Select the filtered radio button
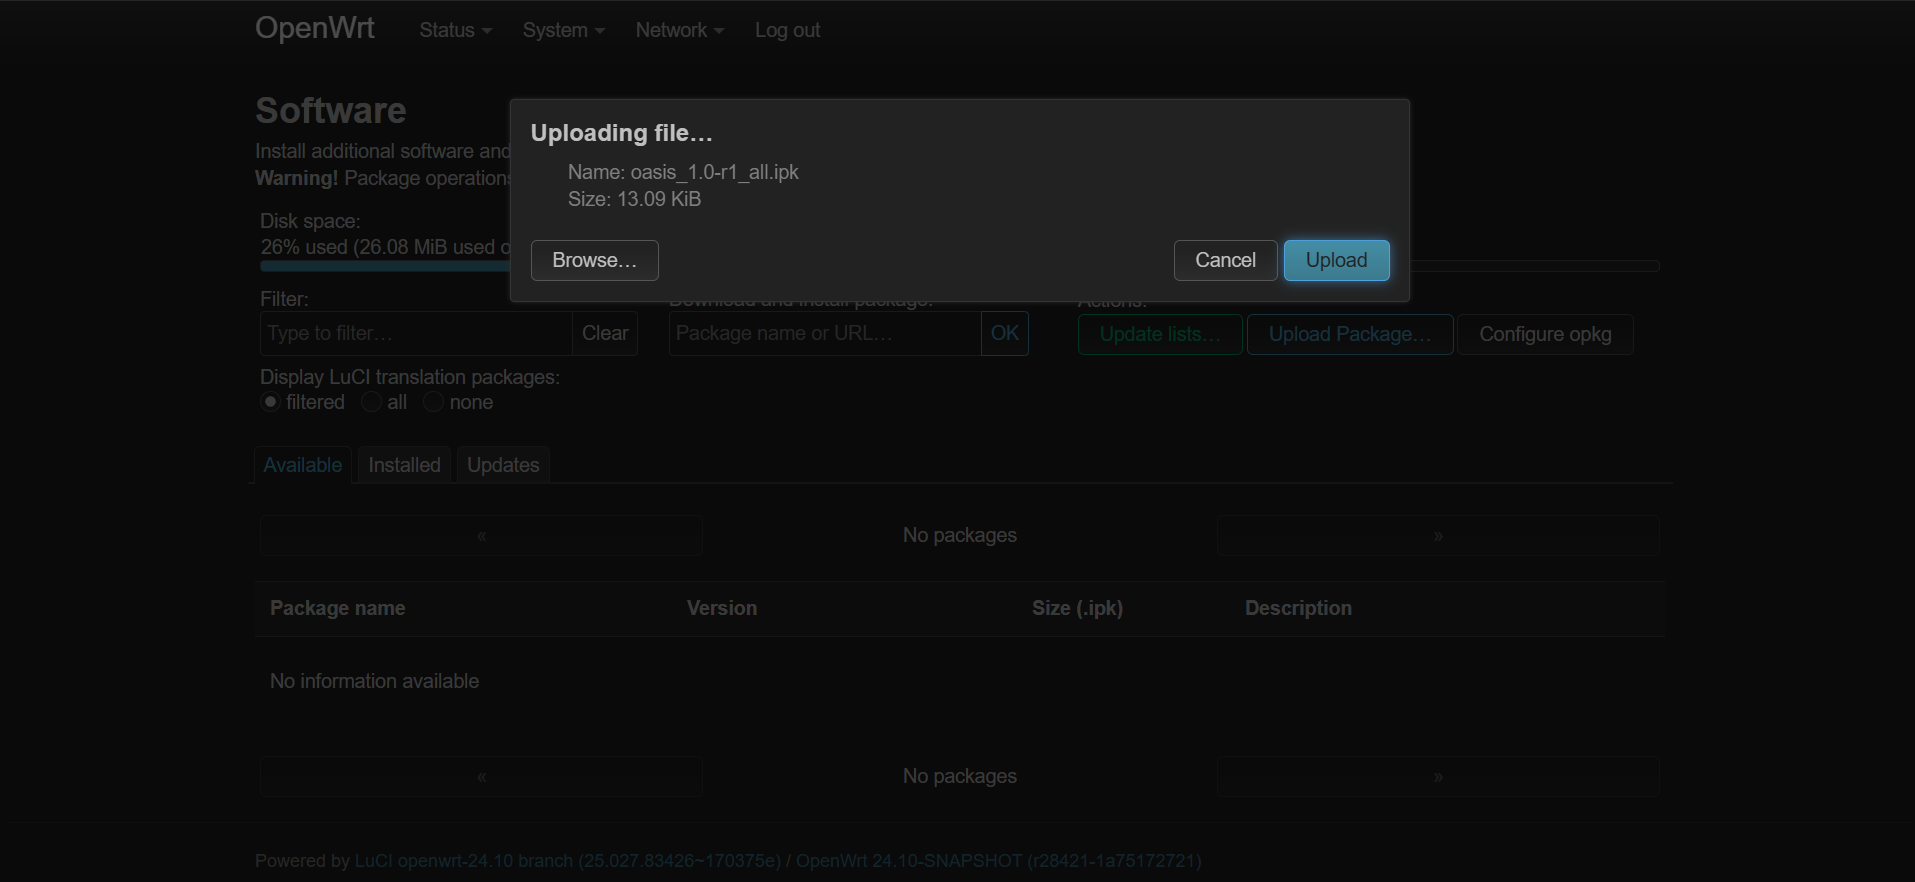Screen dimensions: 1915x882 pyautogui.click(x=270, y=402)
